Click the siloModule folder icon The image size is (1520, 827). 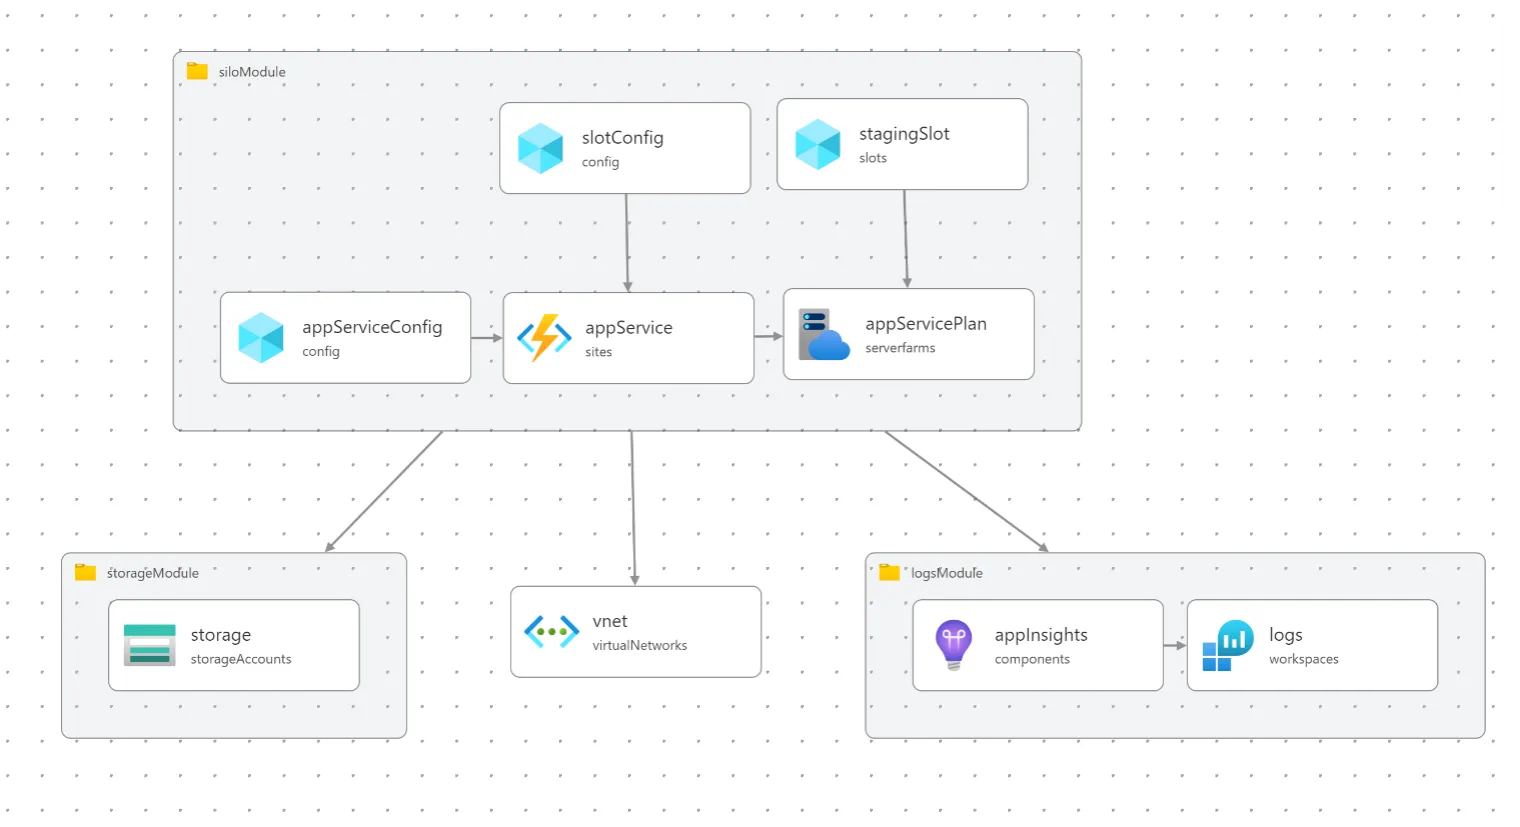tap(197, 71)
